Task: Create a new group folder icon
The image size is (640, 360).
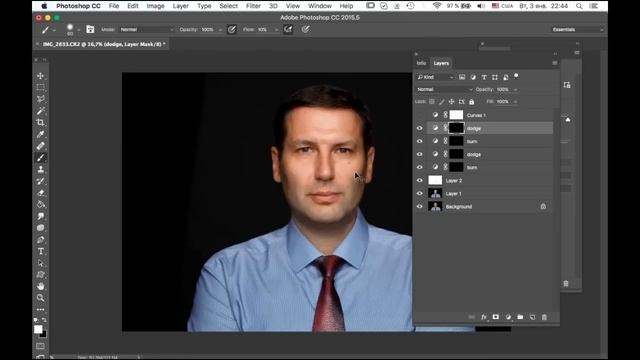Action: (x=520, y=317)
